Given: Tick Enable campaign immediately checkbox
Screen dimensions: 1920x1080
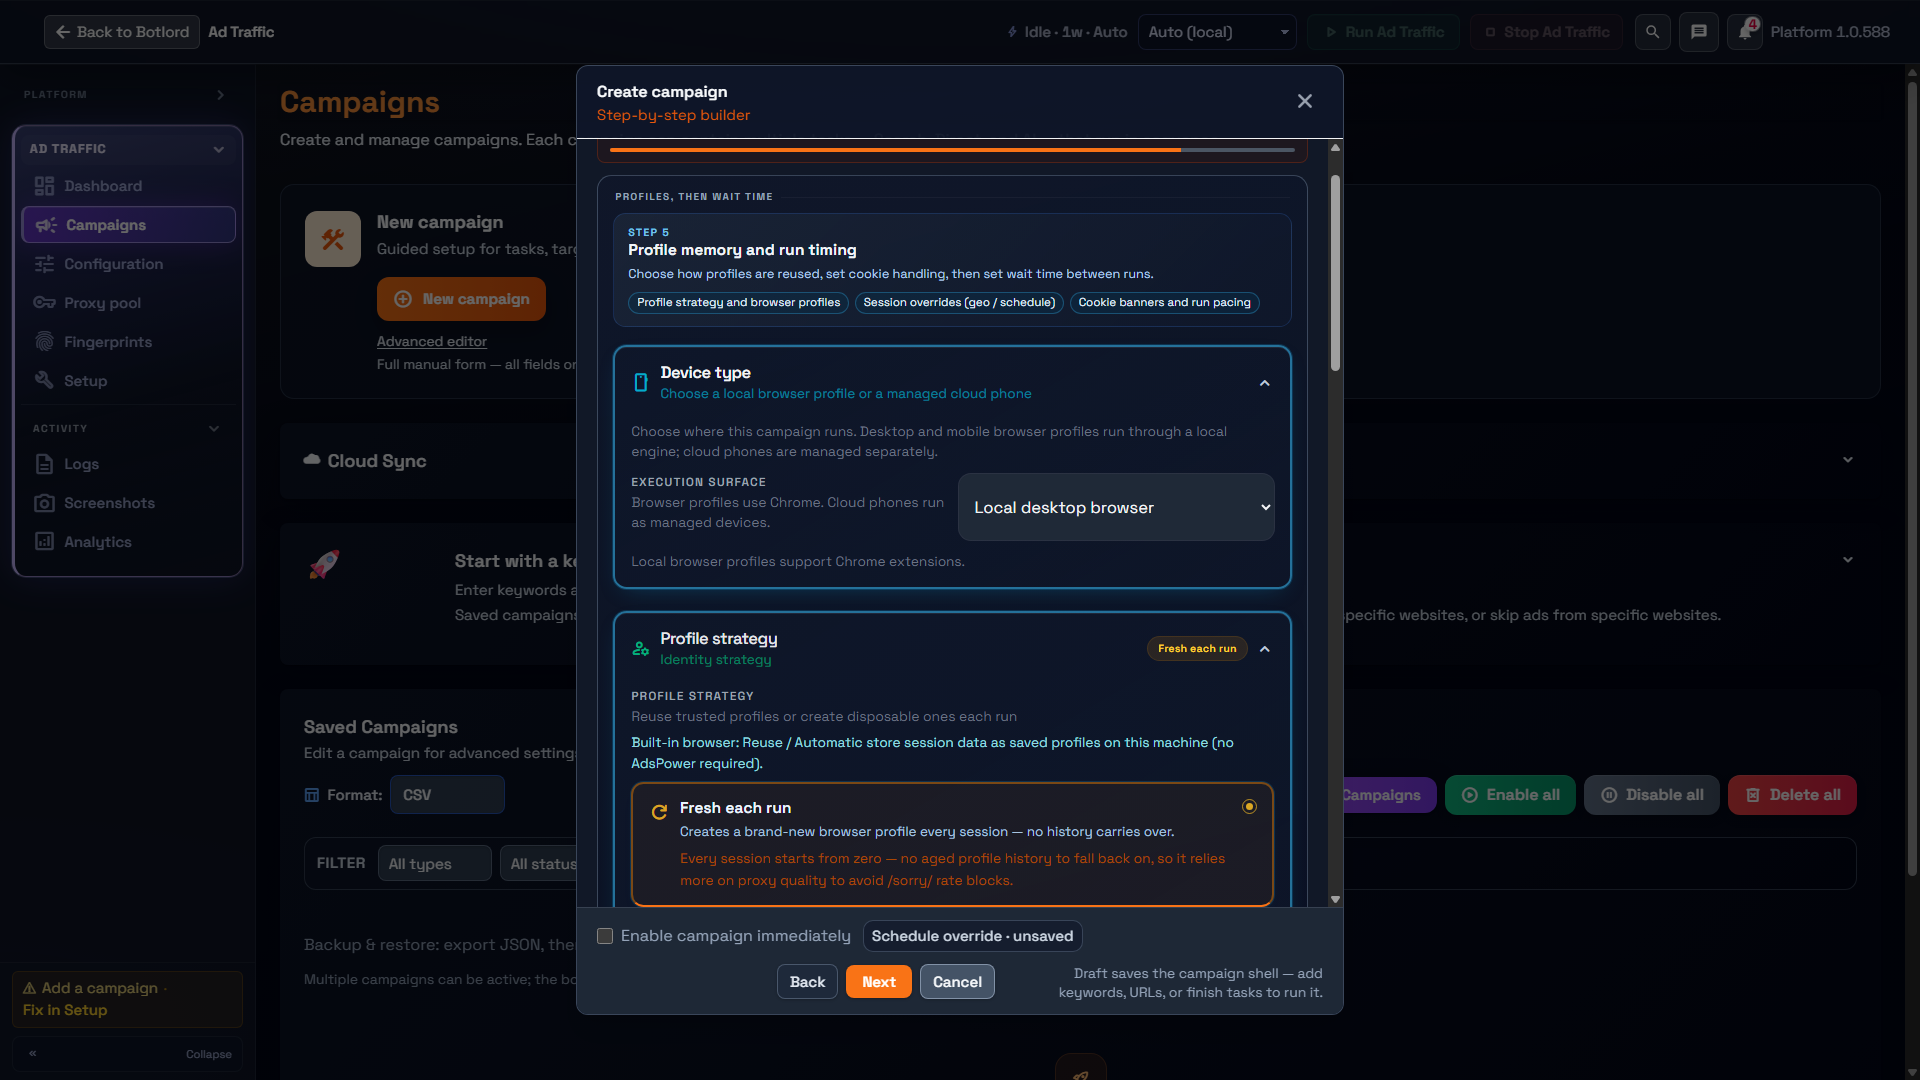Looking at the screenshot, I should tap(605, 936).
